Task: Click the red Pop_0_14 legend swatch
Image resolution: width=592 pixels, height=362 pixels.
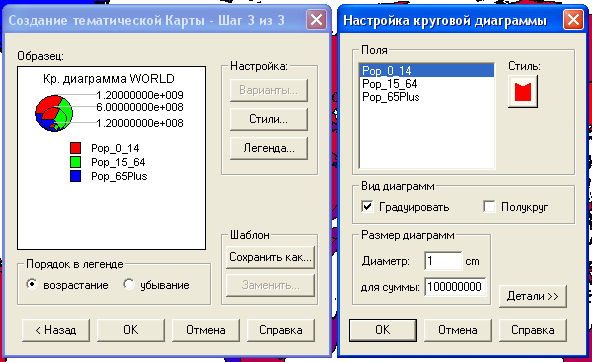Action: point(76,148)
